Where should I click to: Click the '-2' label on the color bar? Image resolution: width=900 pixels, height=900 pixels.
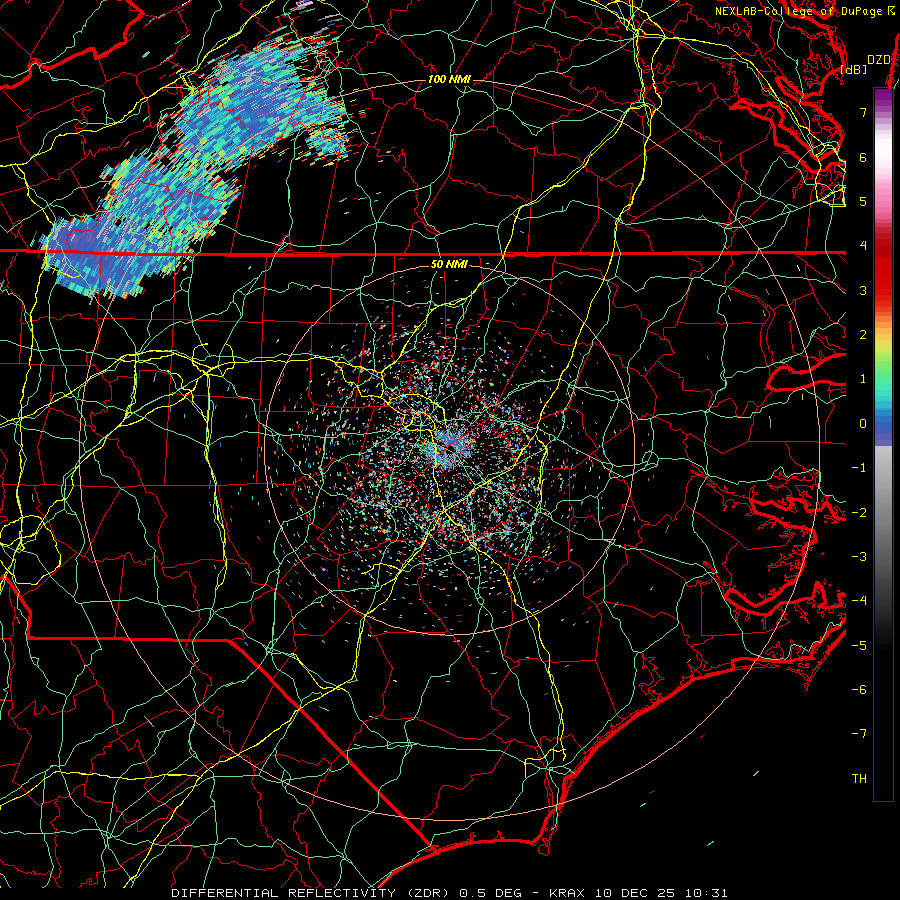tap(859, 512)
